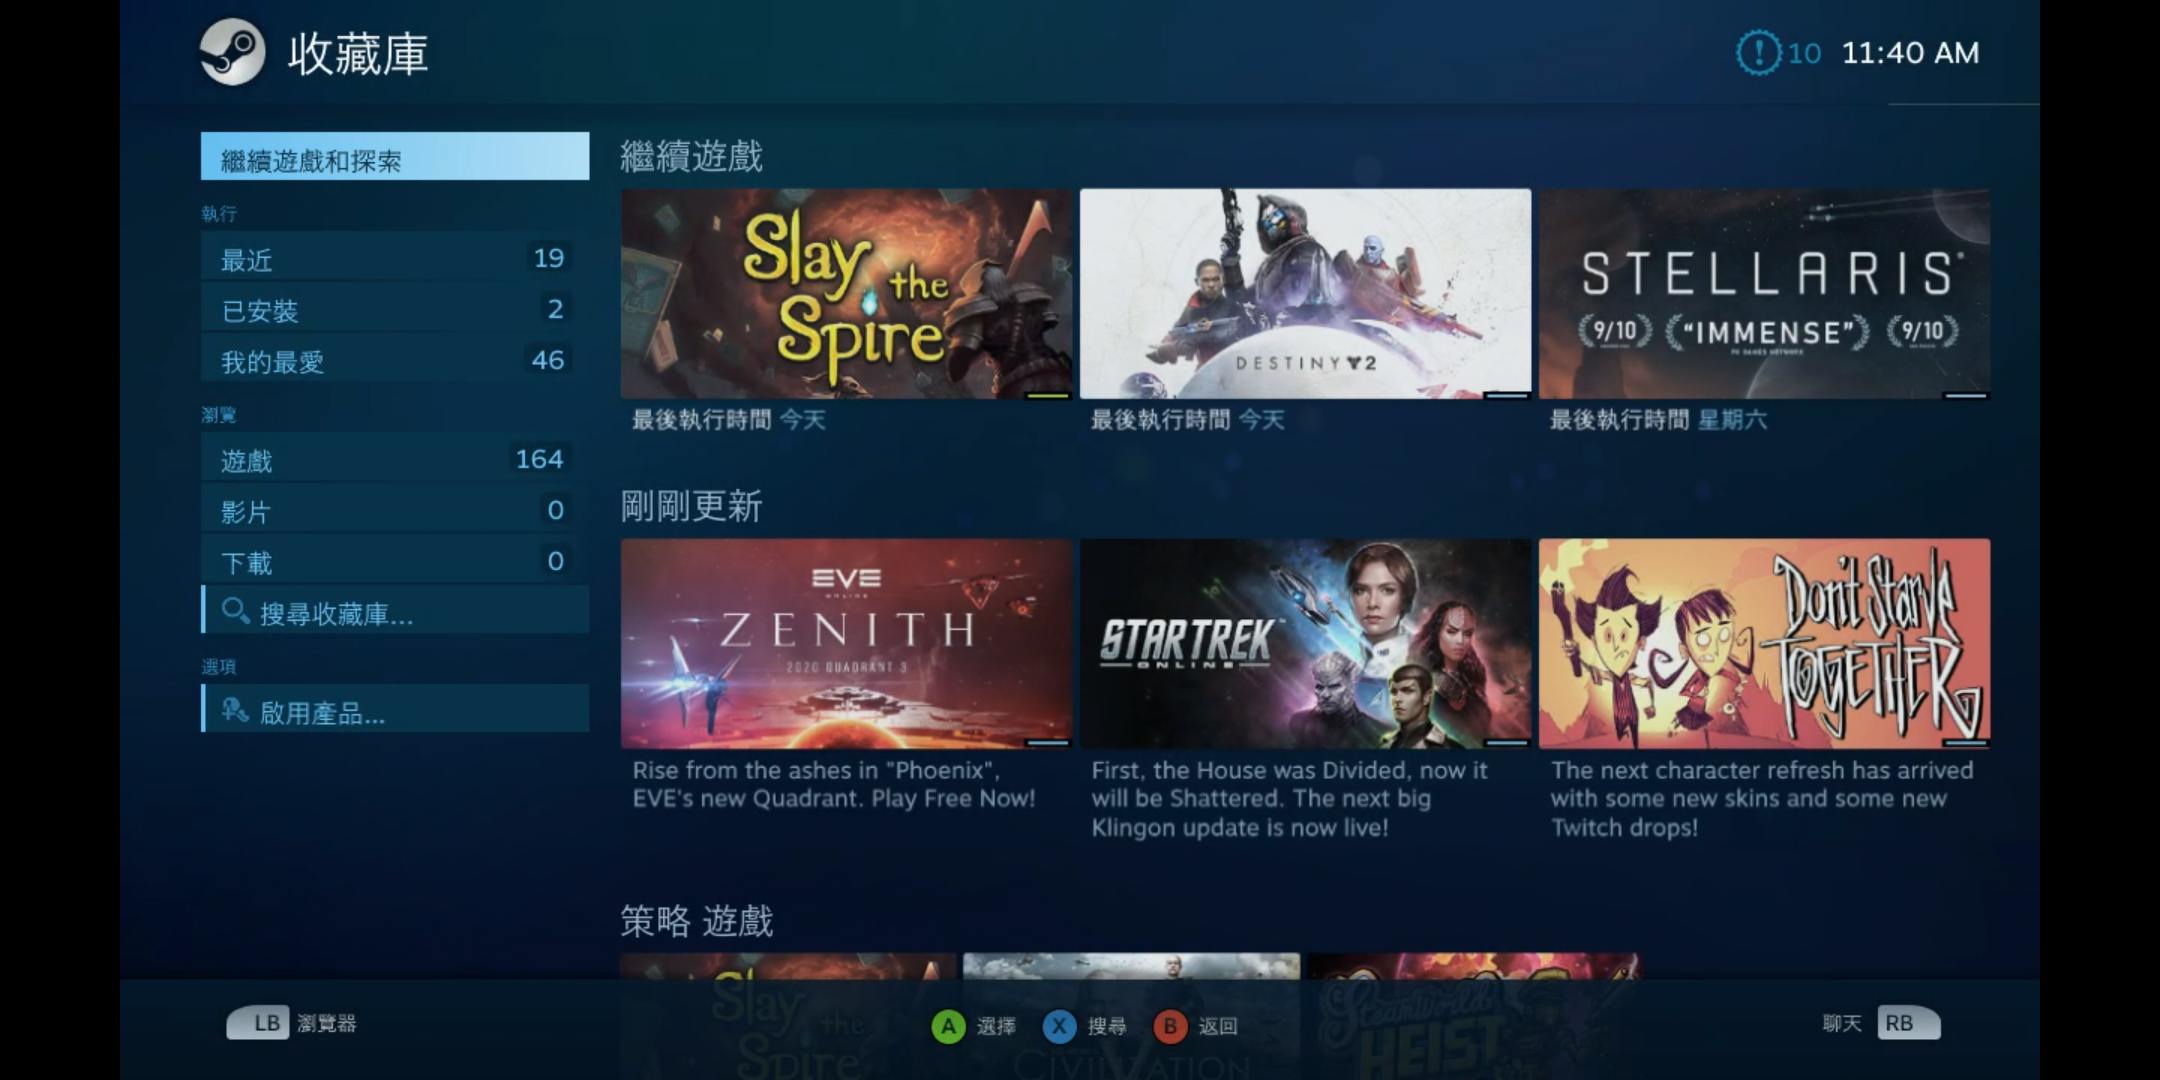
Task: Open chat via RB button
Action: pos(1908,1023)
